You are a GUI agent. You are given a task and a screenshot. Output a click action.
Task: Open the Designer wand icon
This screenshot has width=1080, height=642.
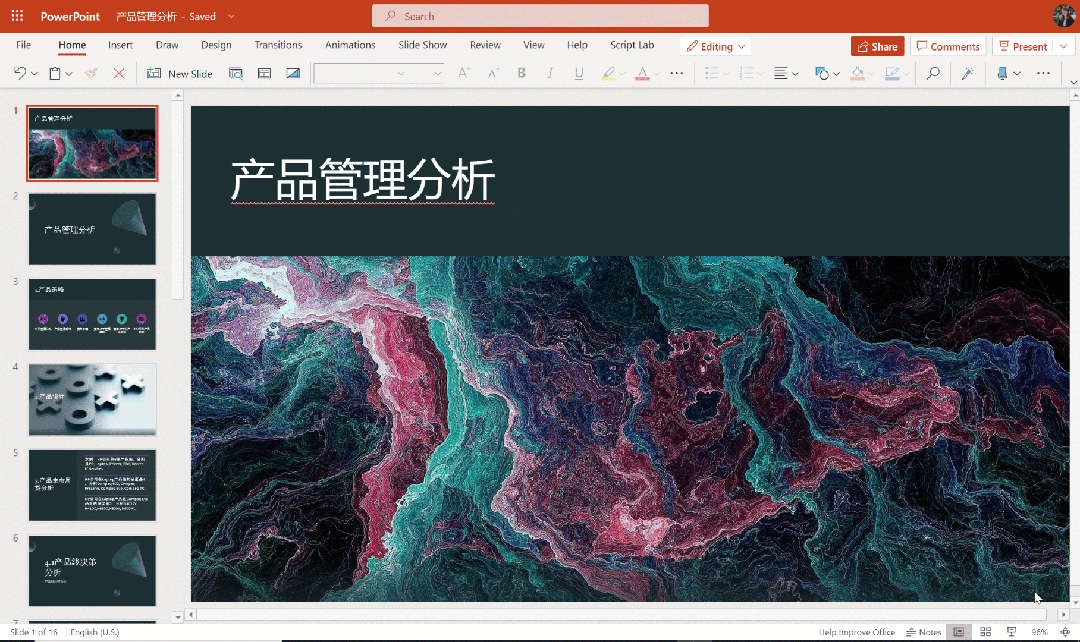tap(968, 73)
